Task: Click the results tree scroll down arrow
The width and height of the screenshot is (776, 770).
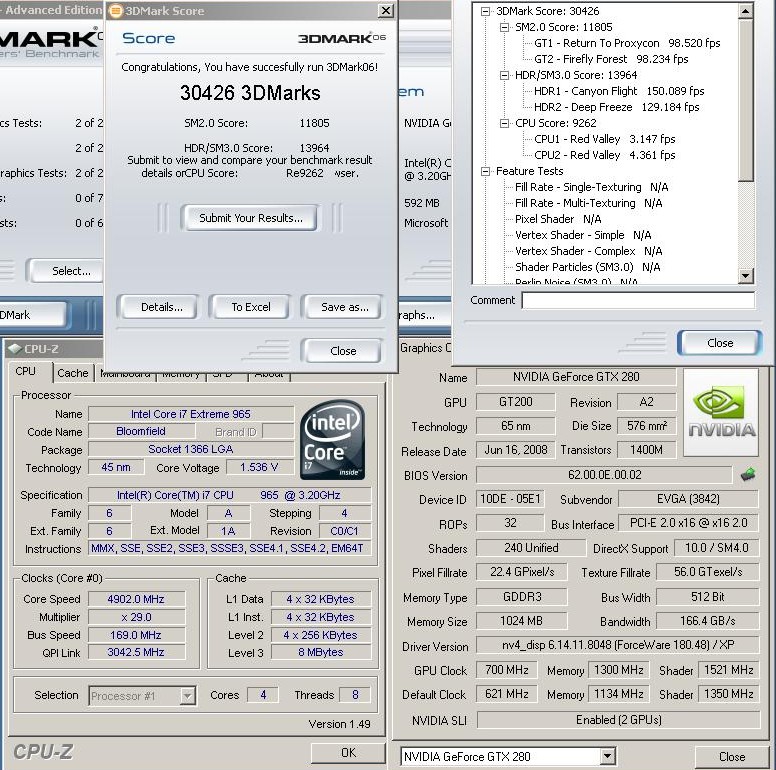Action: tap(745, 275)
